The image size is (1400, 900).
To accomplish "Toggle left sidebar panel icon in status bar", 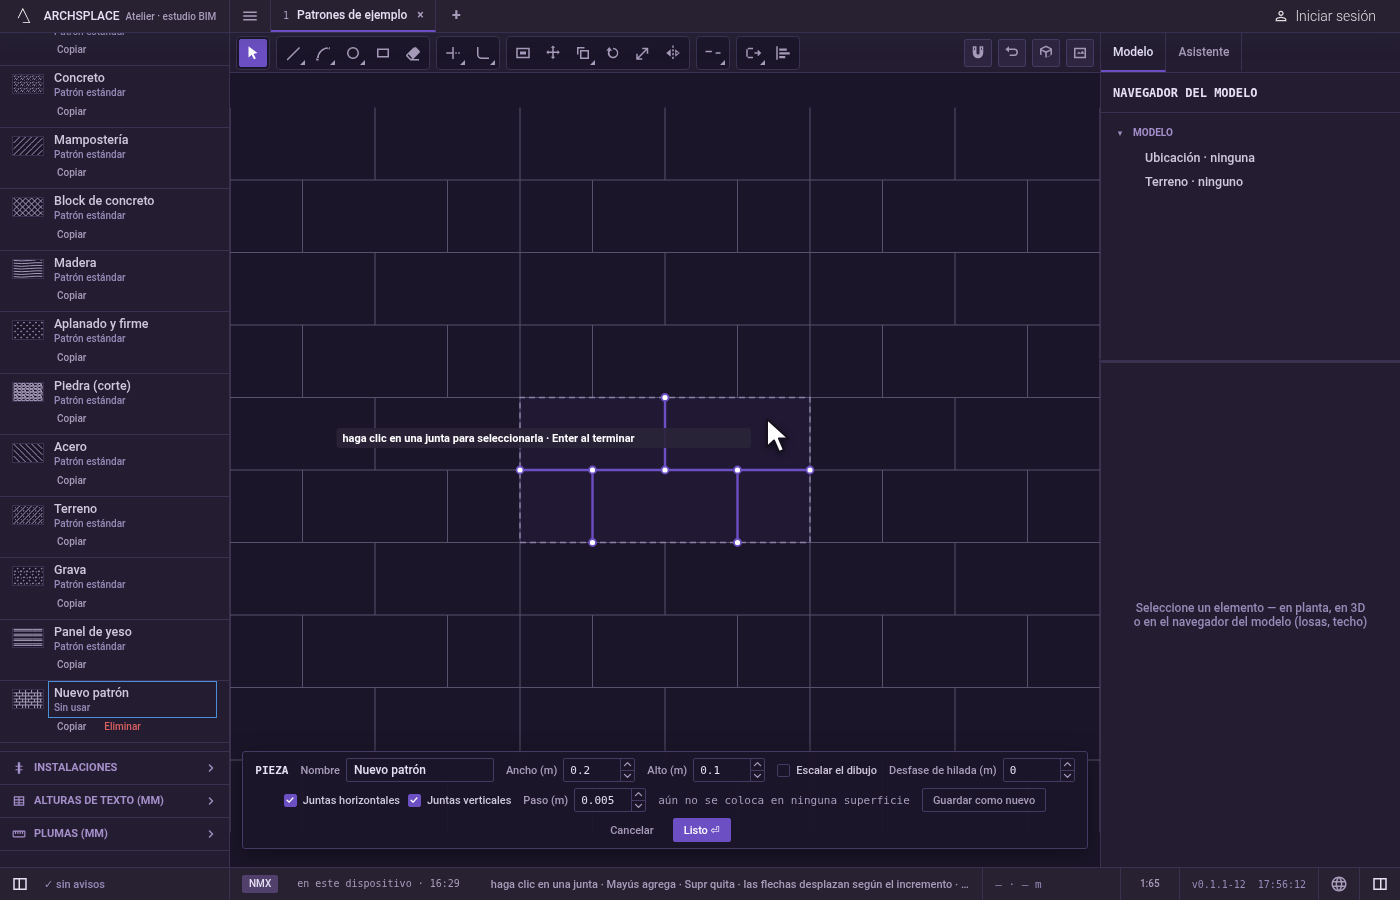I will [x=19, y=884].
